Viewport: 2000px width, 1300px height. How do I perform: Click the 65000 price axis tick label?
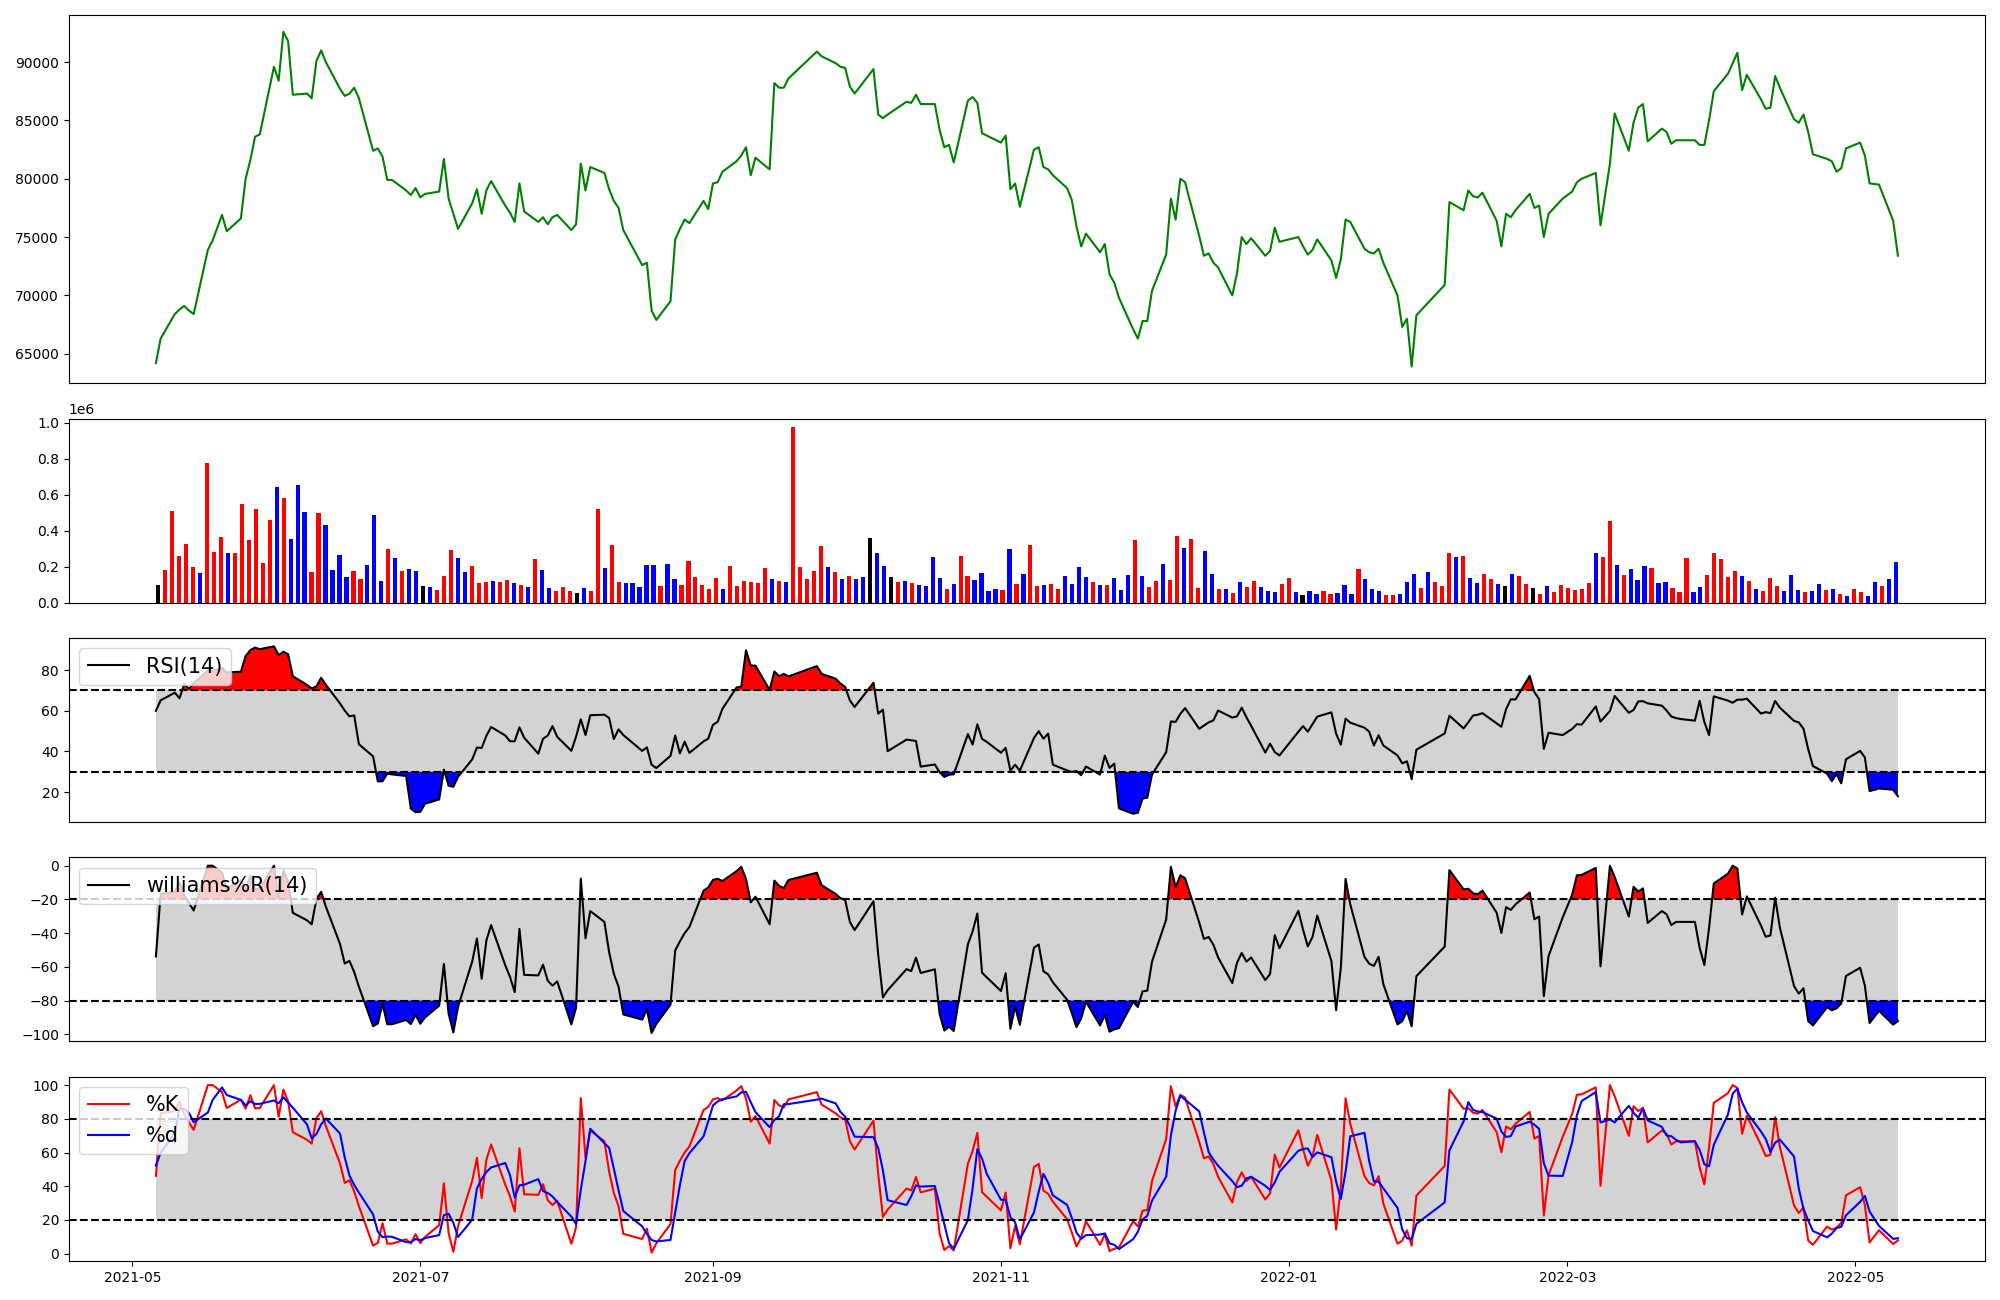[38, 354]
